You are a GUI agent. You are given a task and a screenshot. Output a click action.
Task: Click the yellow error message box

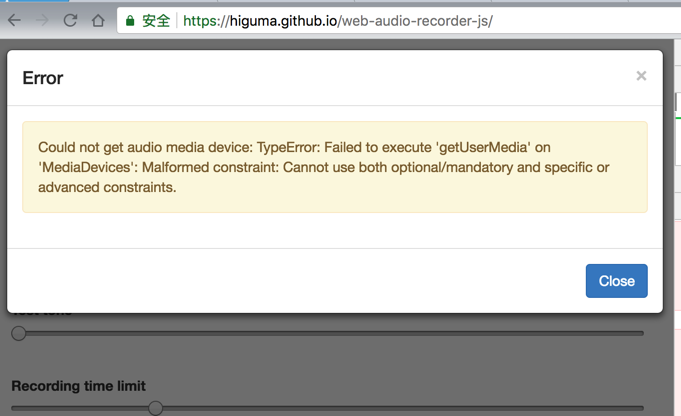pos(334,167)
